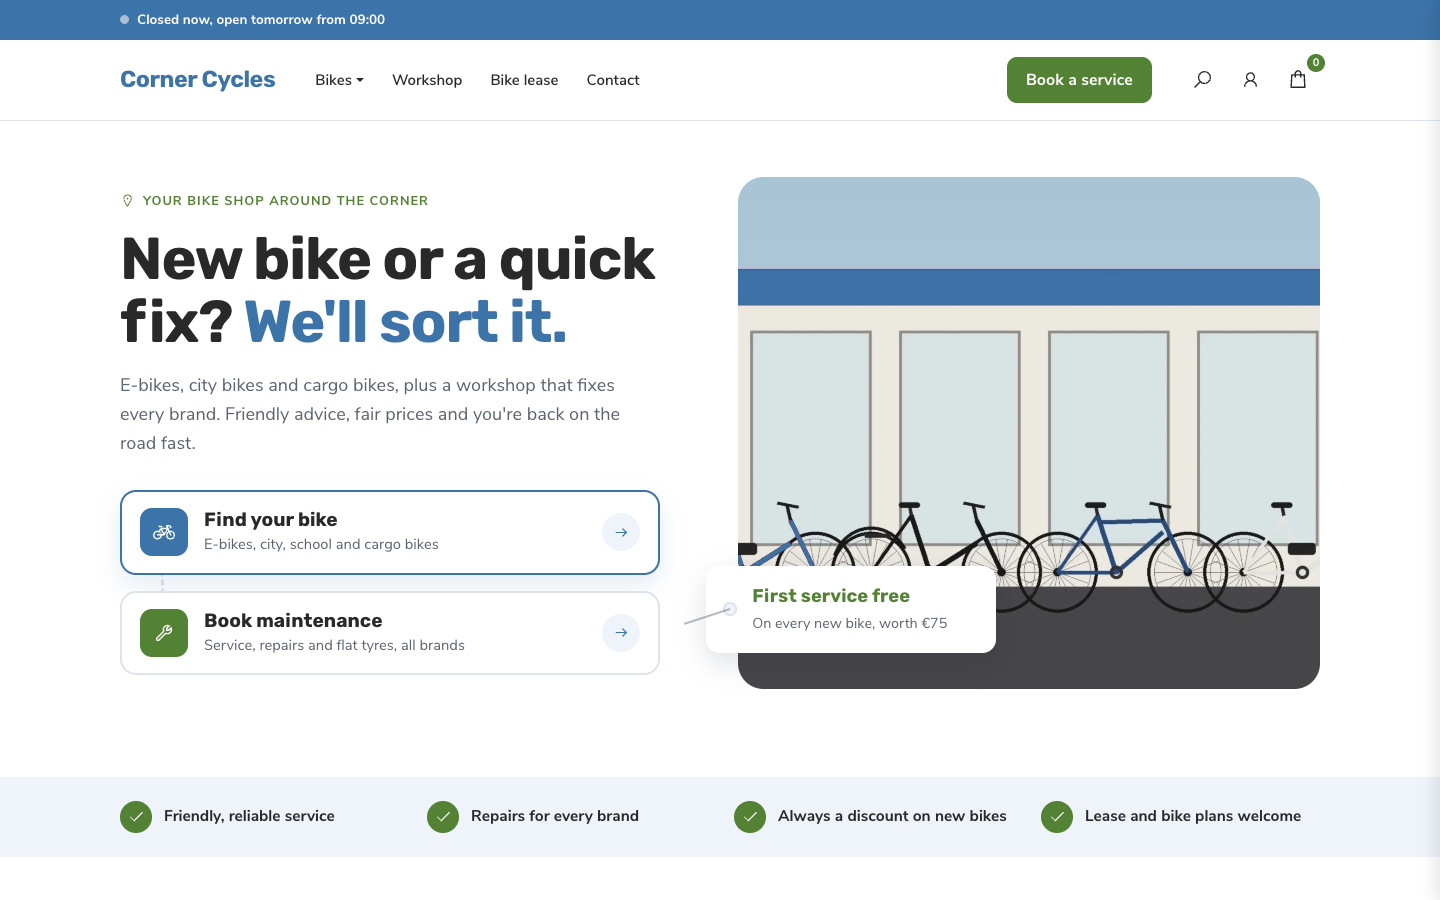Click 'On every new bike, worth €75' text
1440x900 pixels.
(x=850, y=623)
